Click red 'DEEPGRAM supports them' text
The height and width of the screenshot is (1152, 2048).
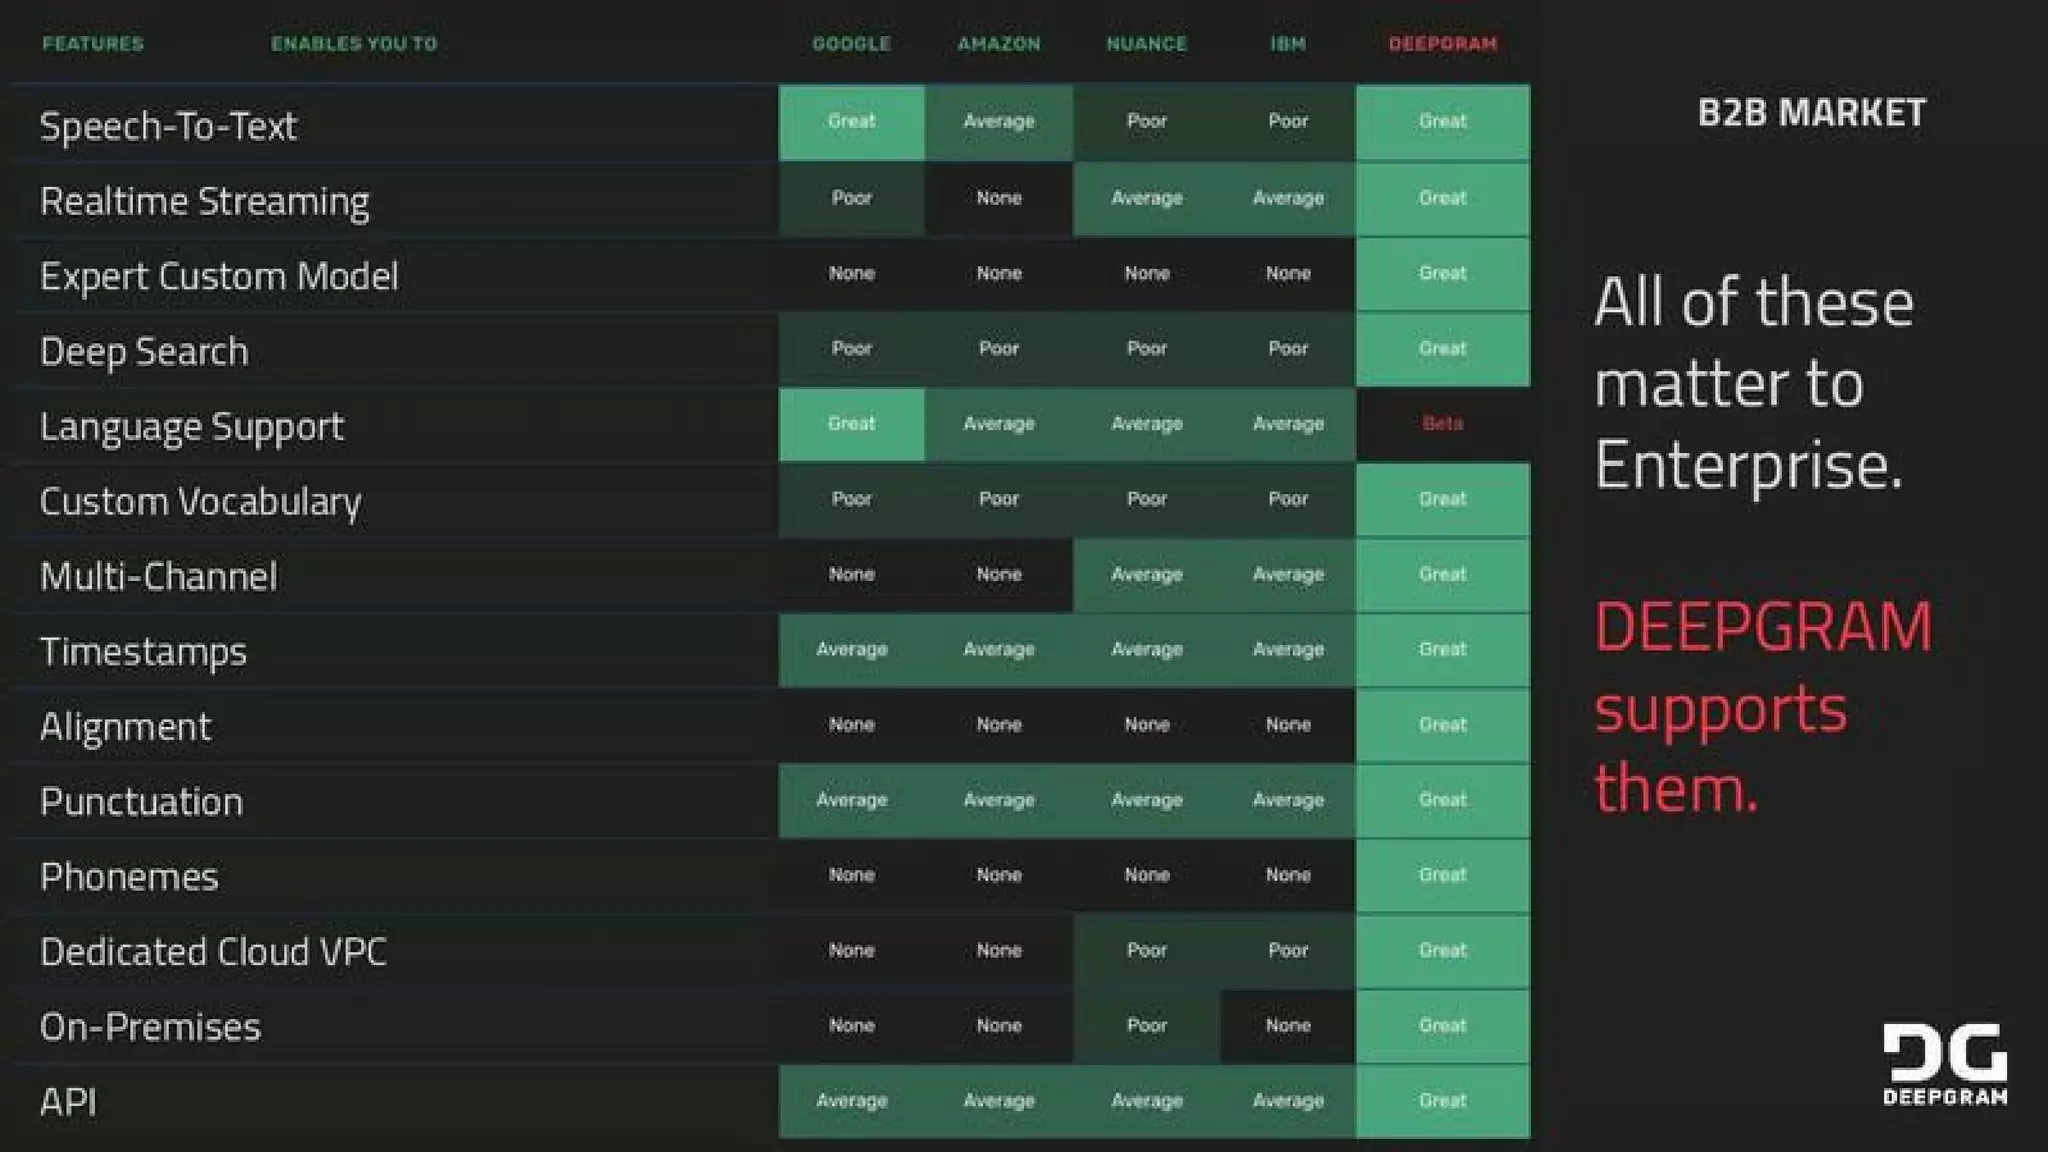point(1763,708)
